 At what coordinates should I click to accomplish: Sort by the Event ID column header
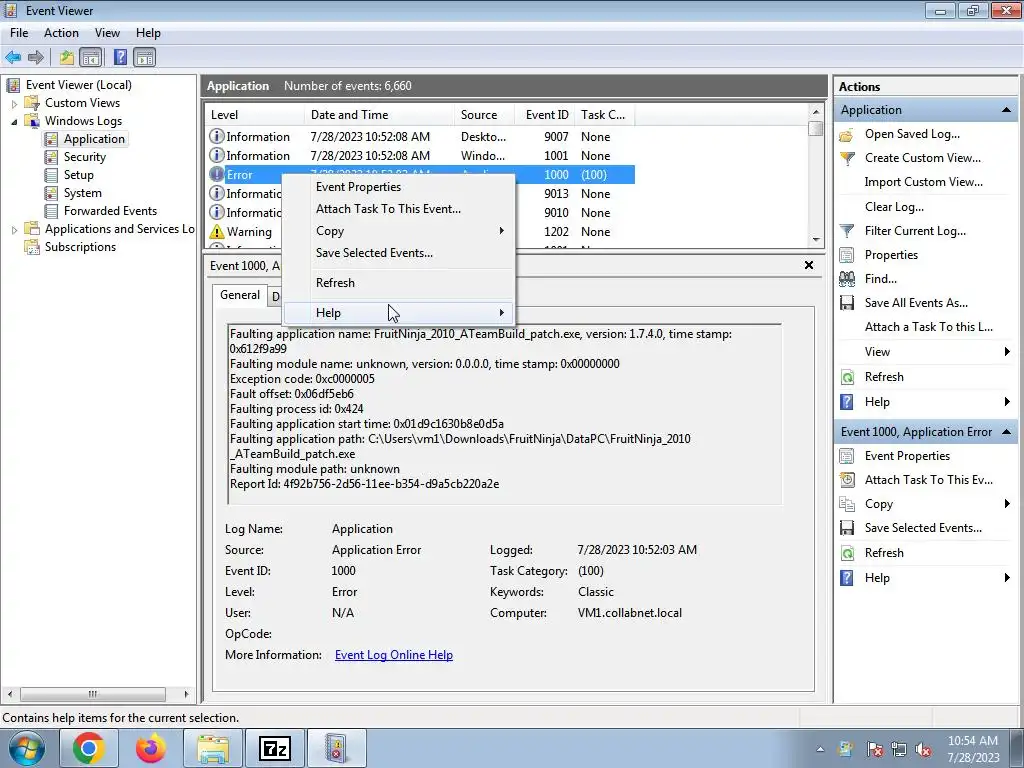[x=545, y=115]
